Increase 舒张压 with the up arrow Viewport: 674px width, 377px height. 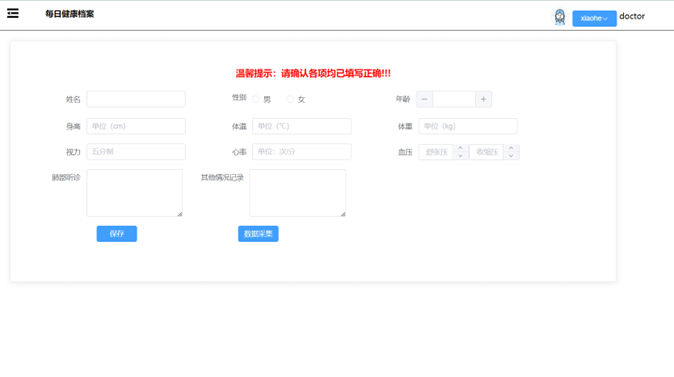(460, 148)
